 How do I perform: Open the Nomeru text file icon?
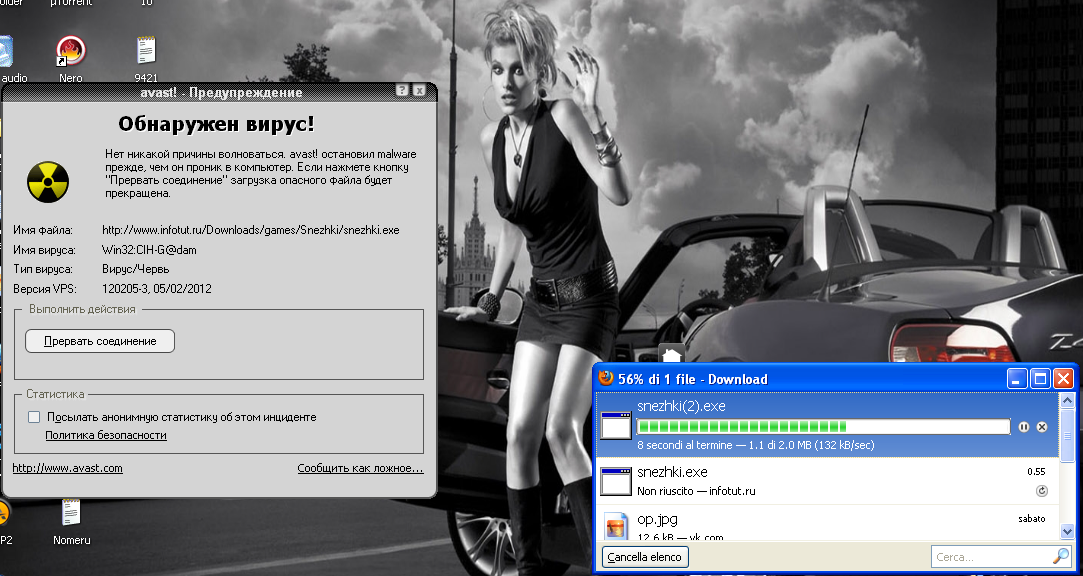tap(71, 514)
